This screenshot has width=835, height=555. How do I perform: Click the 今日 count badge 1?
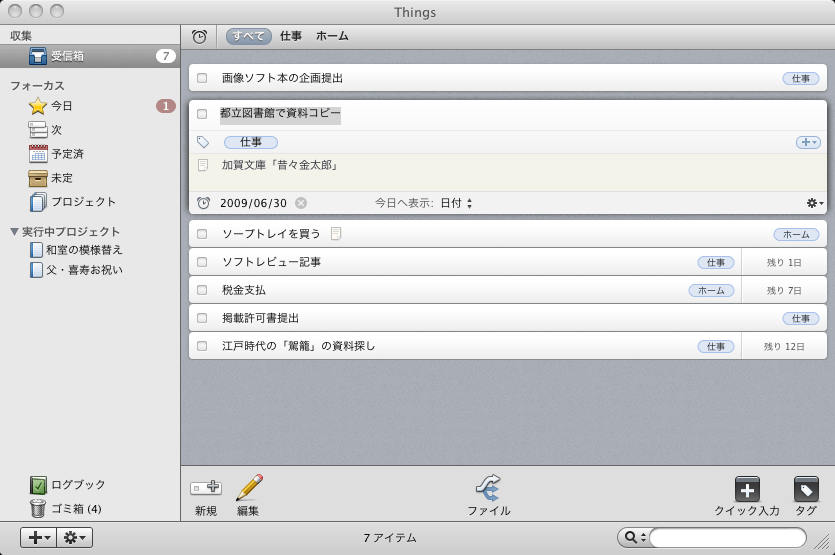(166, 106)
